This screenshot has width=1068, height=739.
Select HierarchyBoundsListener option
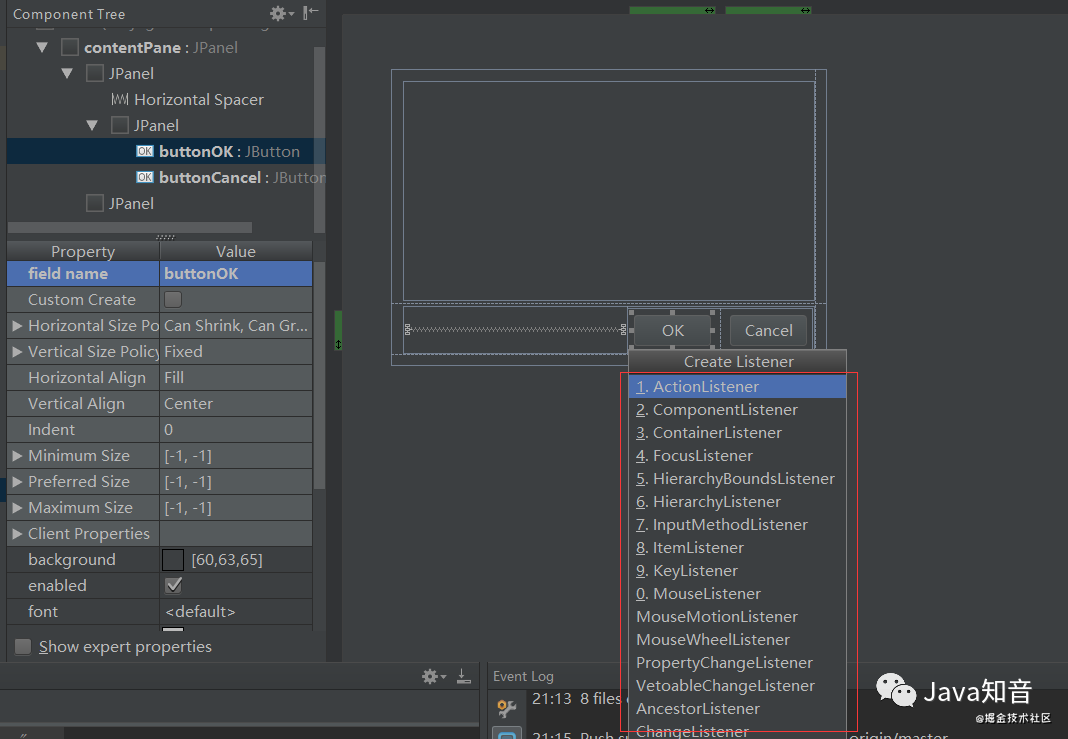click(737, 479)
